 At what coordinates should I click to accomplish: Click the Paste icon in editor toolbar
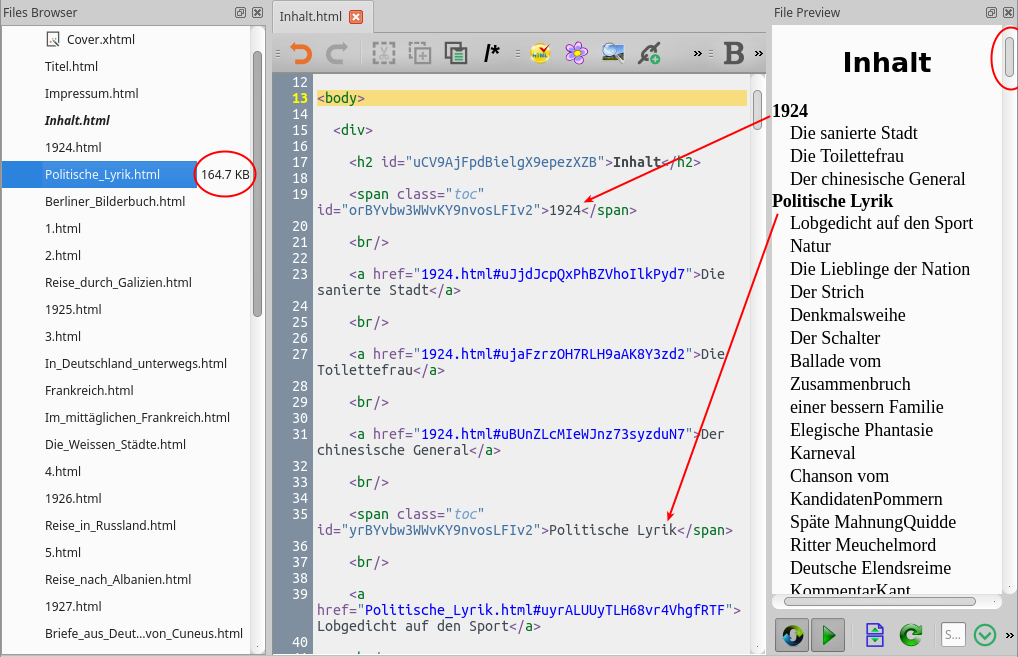[456, 53]
